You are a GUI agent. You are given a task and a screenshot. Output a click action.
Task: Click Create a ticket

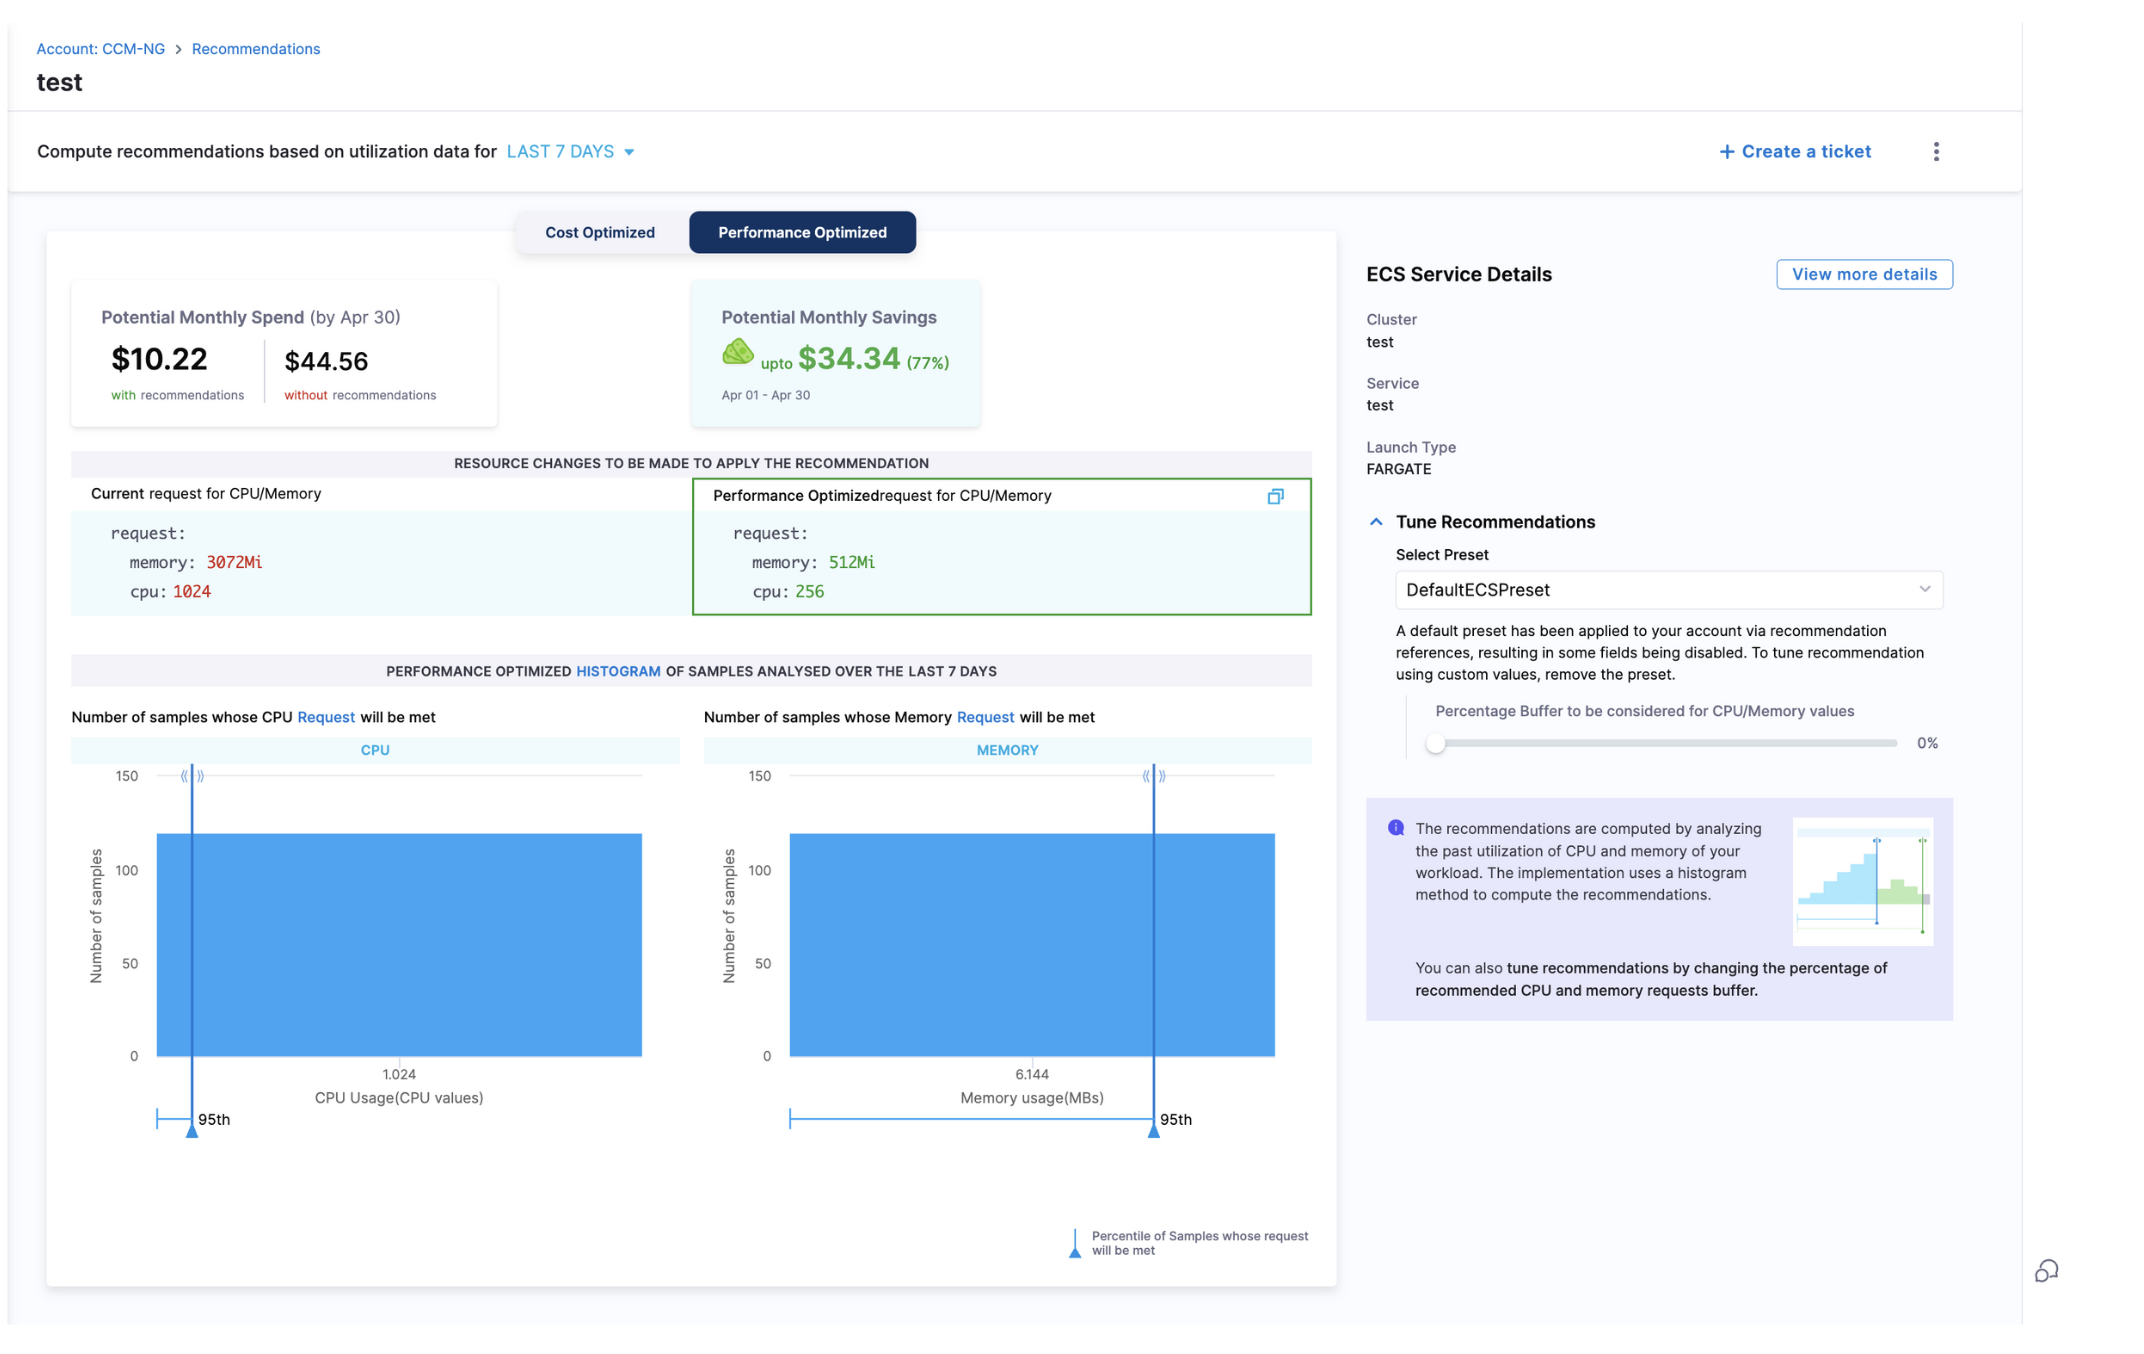[1795, 152]
